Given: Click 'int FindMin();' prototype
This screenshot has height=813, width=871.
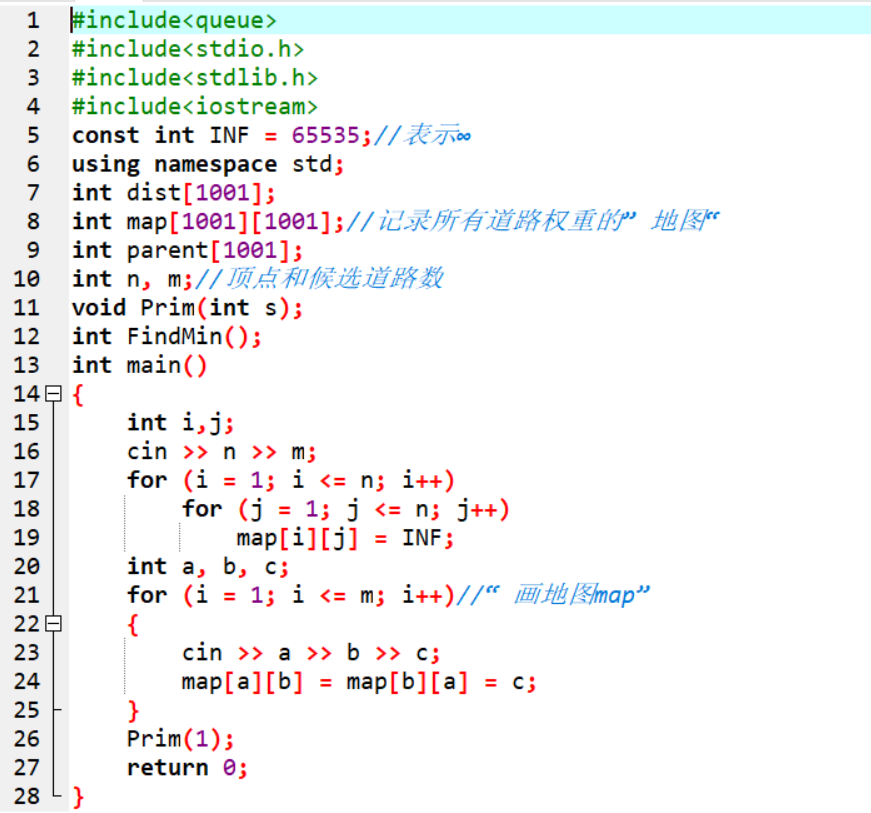Looking at the screenshot, I should pyautogui.click(x=167, y=337).
